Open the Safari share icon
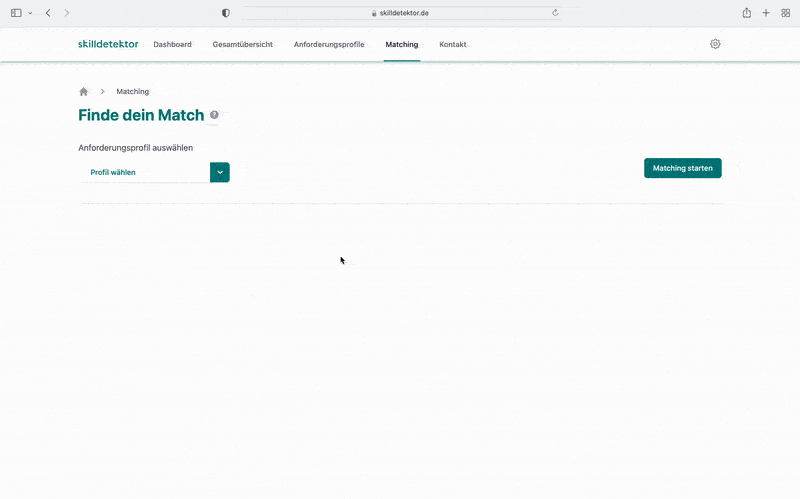Image resolution: width=800 pixels, height=499 pixels. click(x=746, y=13)
